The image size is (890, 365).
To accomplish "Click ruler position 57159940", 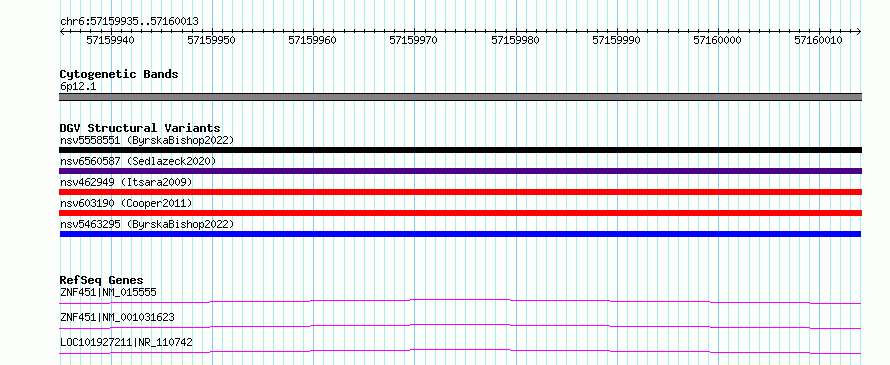I will pyautogui.click(x=111, y=40).
